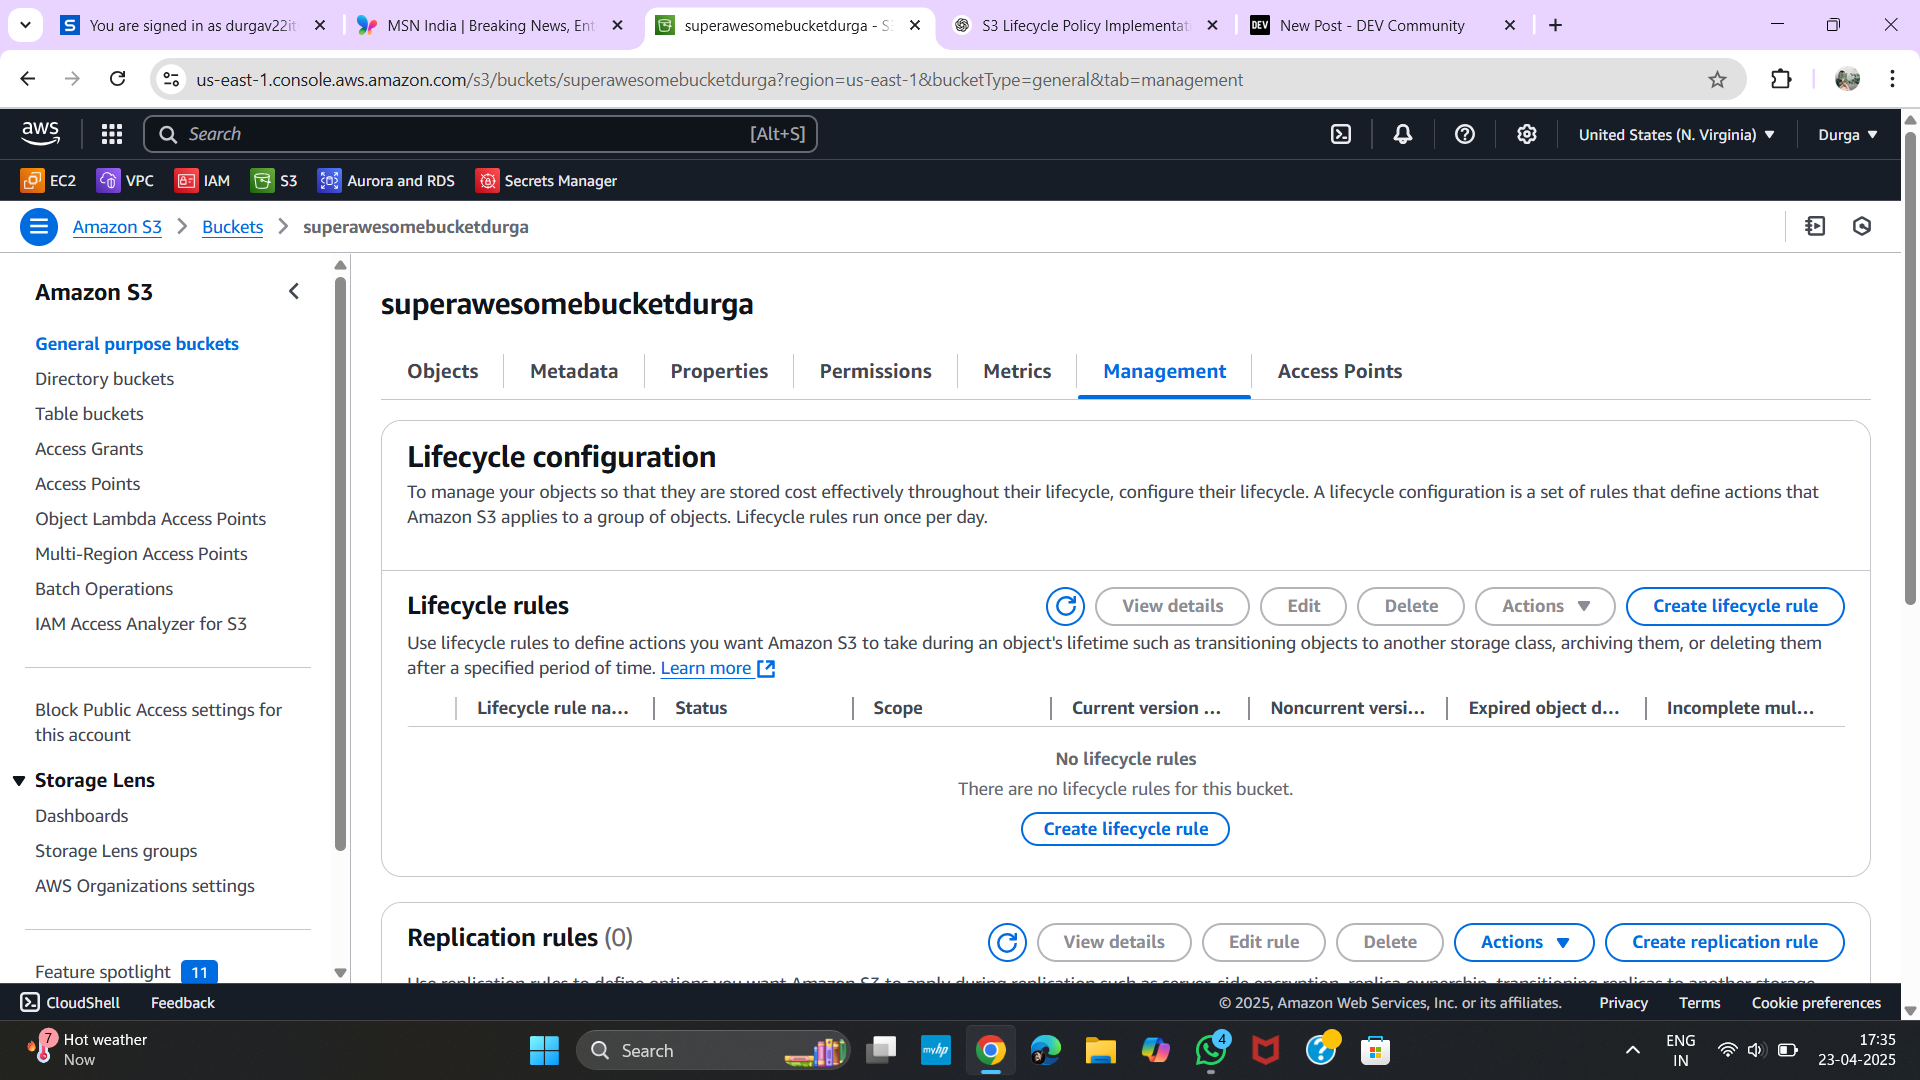This screenshot has width=1920, height=1080.
Task: Click the AWS logo home icon
Action: coord(41,133)
